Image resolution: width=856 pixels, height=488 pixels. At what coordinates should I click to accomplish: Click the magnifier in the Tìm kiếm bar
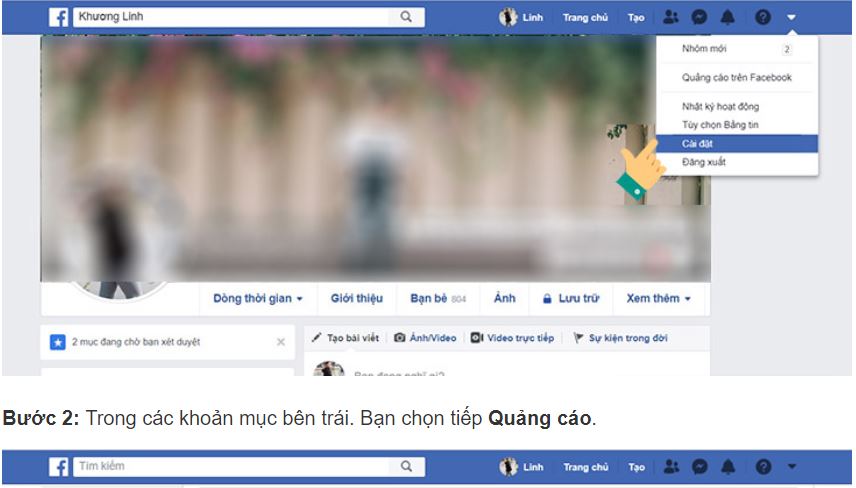(x=406, y=466)
